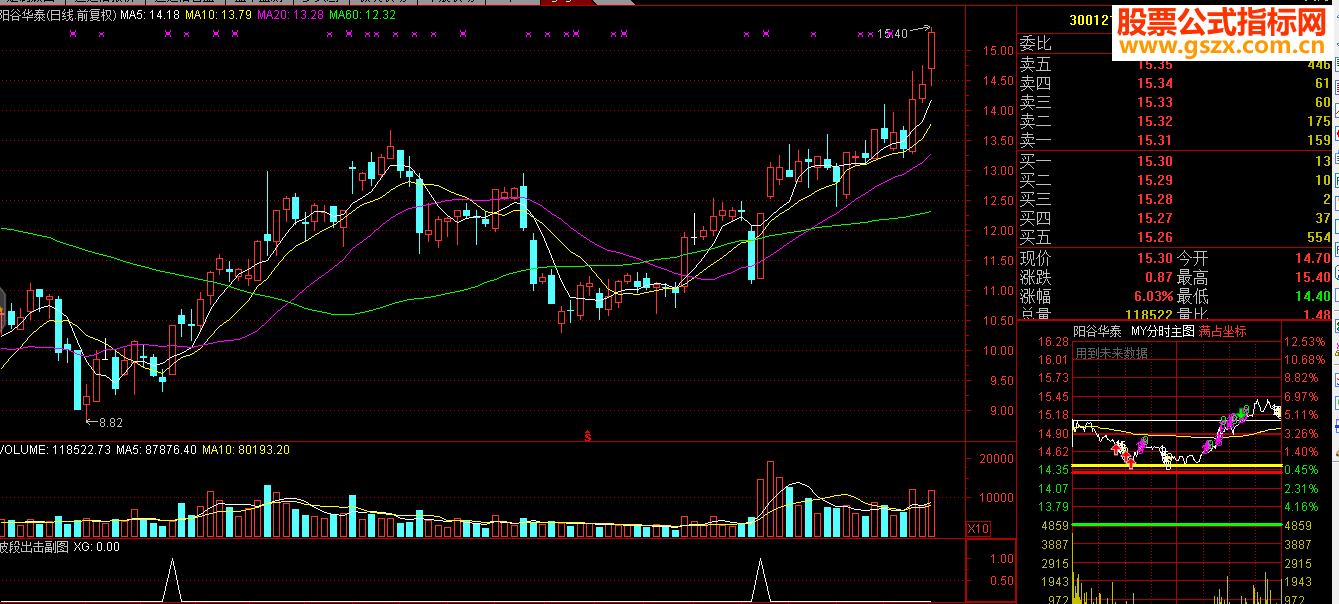1339x604 pixels.
Task: Click the 阳谷华泰(日线.前复权) chart title
Action: coord(58,15)
